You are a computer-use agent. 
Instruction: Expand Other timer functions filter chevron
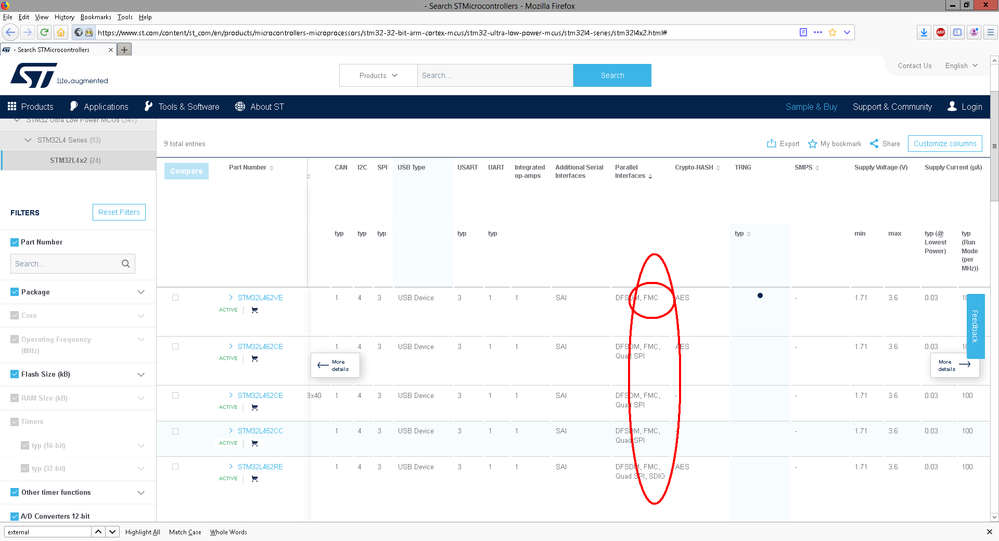tap(141, 492)
